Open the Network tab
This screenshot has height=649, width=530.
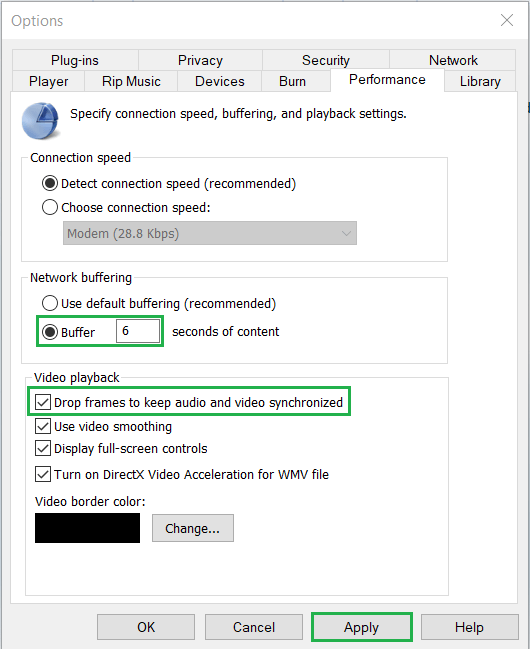[453, 60]
